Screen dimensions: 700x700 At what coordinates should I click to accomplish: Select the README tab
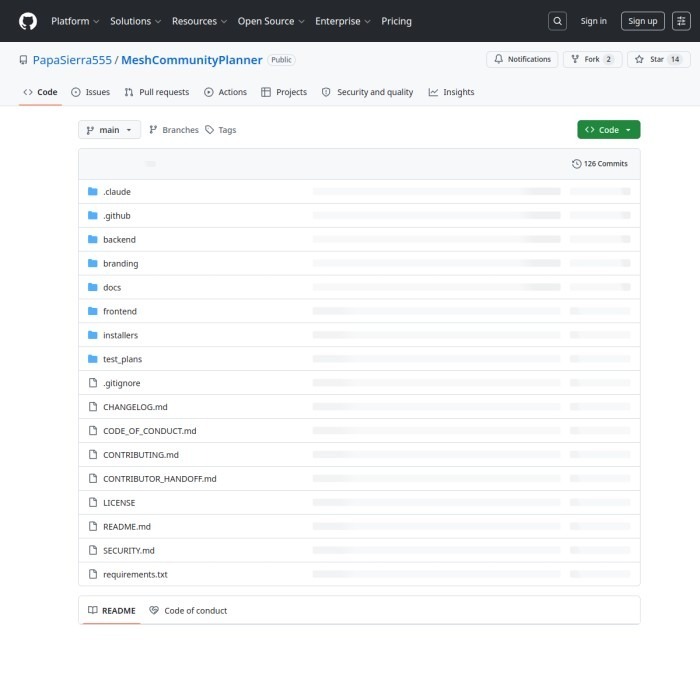tap(112, 610)
